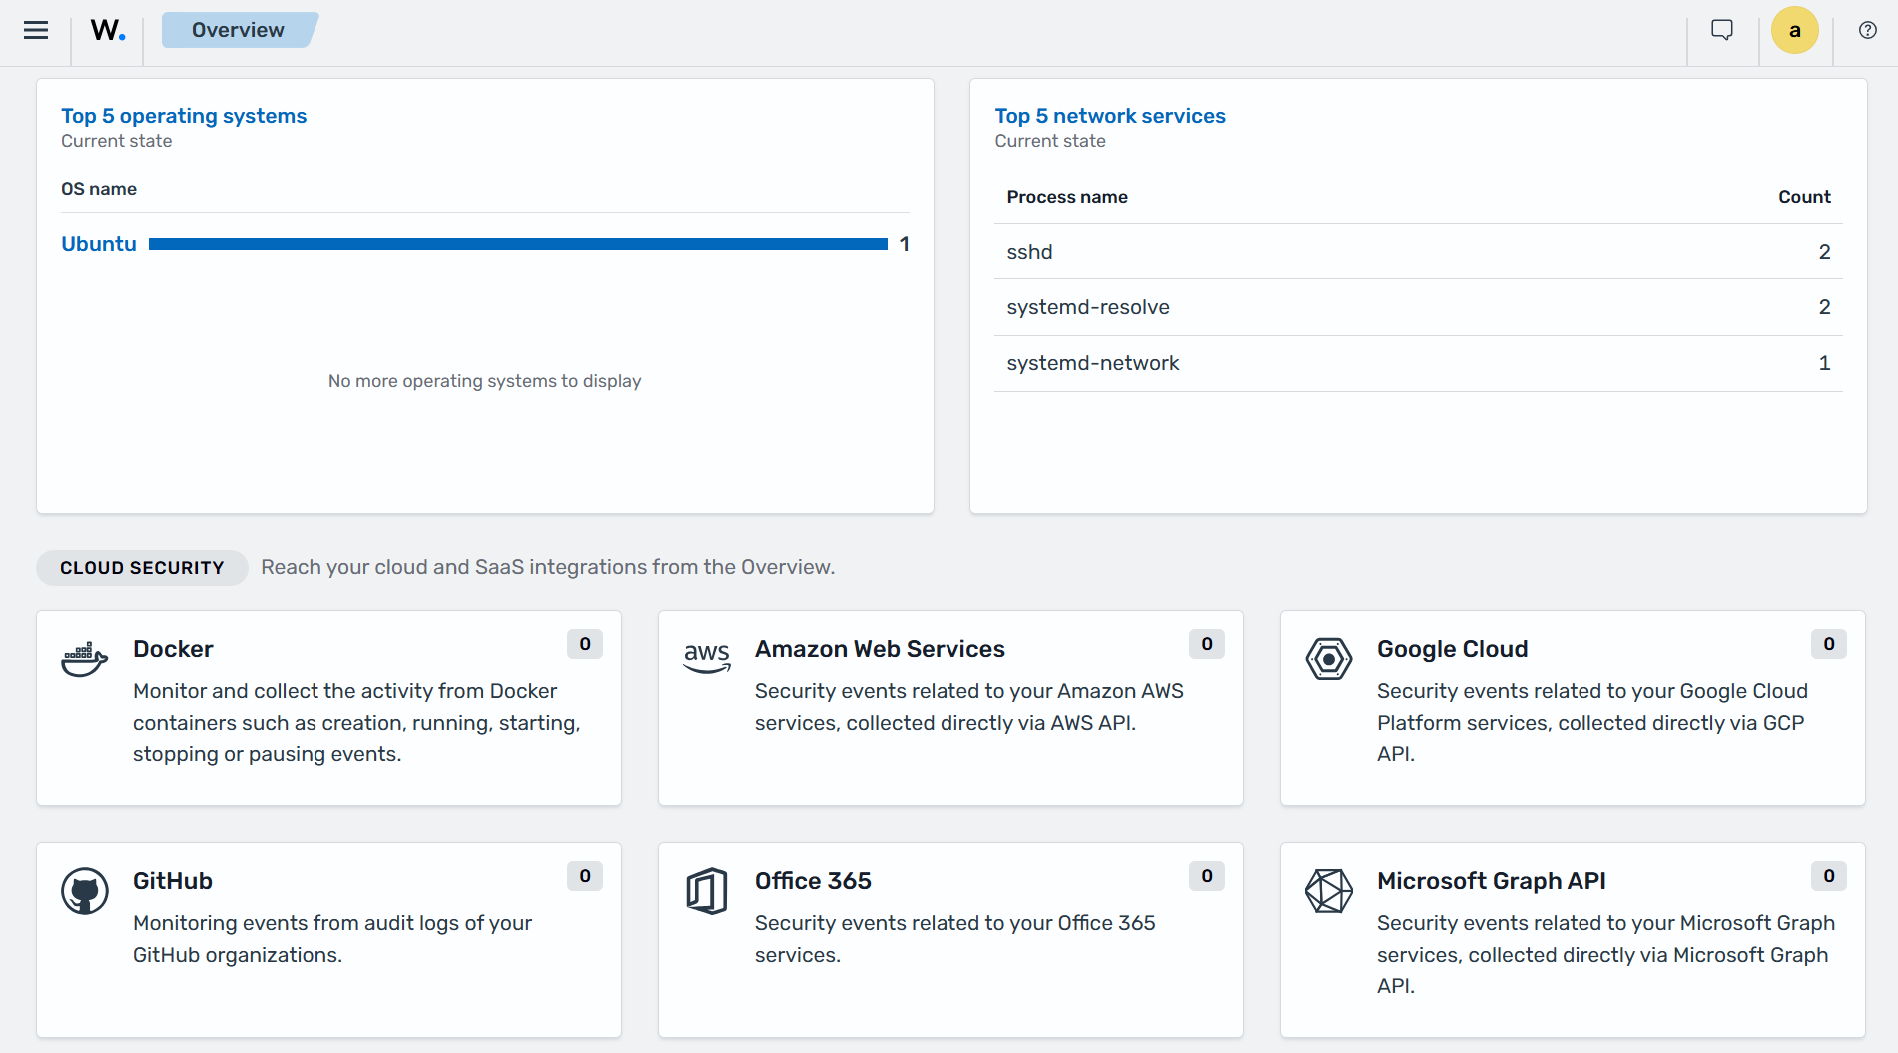Select the systemd-resolve process row
Screen dimensions: 1898x1053
coord(1418,307)
